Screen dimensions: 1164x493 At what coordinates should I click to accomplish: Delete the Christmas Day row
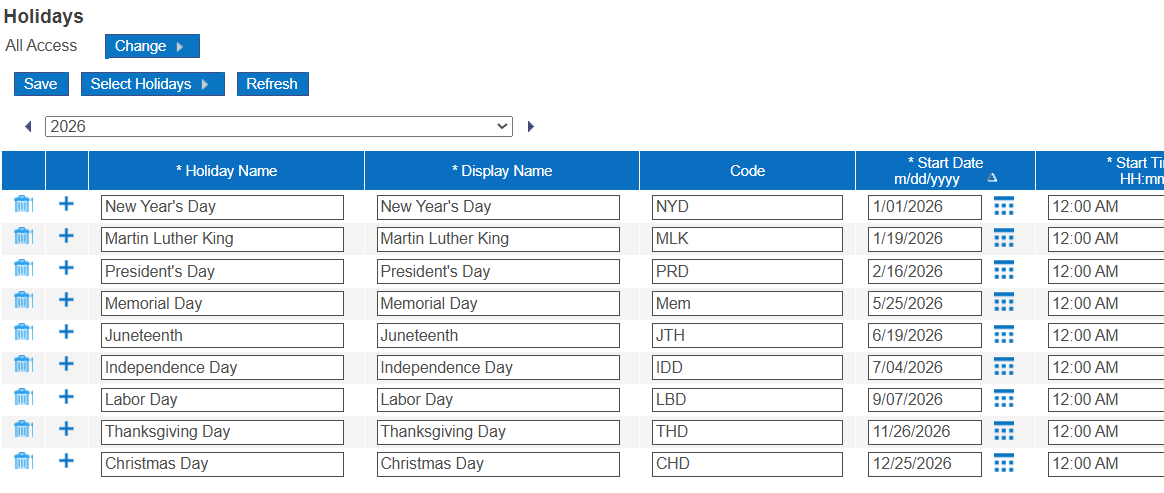tap(24, 460)
